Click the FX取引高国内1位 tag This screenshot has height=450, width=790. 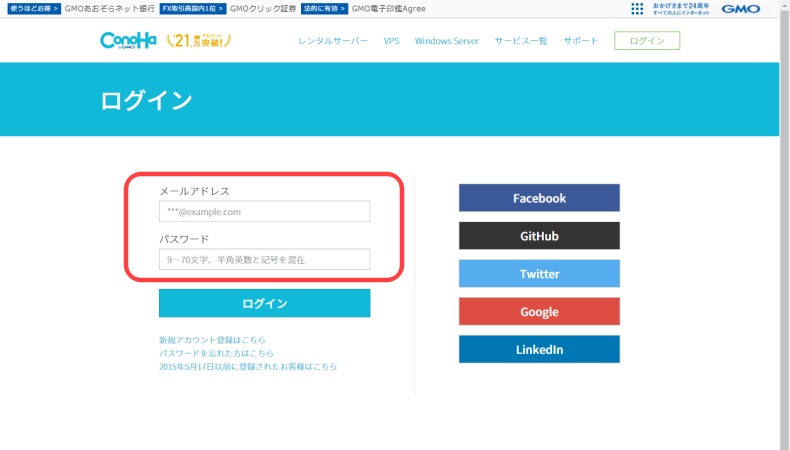[192, 9]
